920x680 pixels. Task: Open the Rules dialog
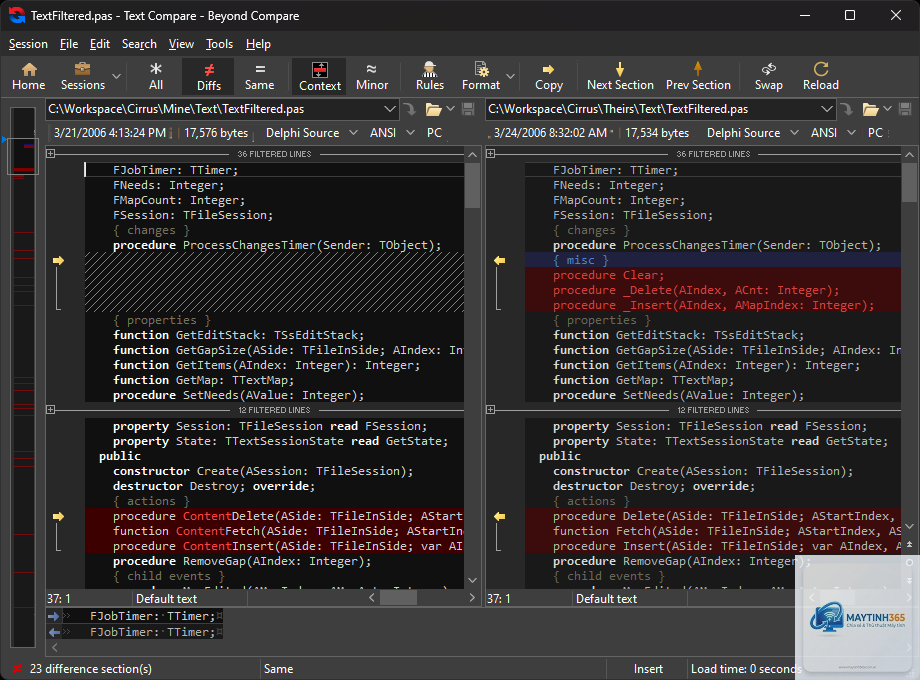429,77
